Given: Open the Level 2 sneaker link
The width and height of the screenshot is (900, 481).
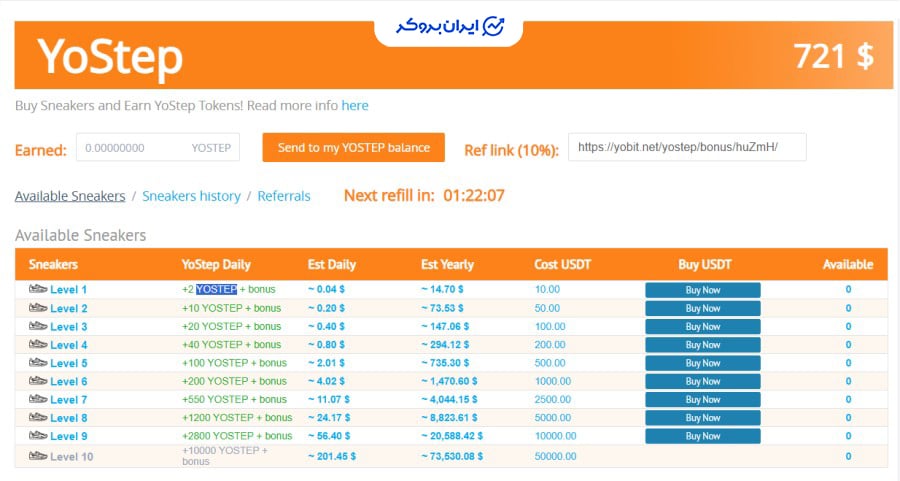Looking at the screenshot, I should (x=68, y=308).
